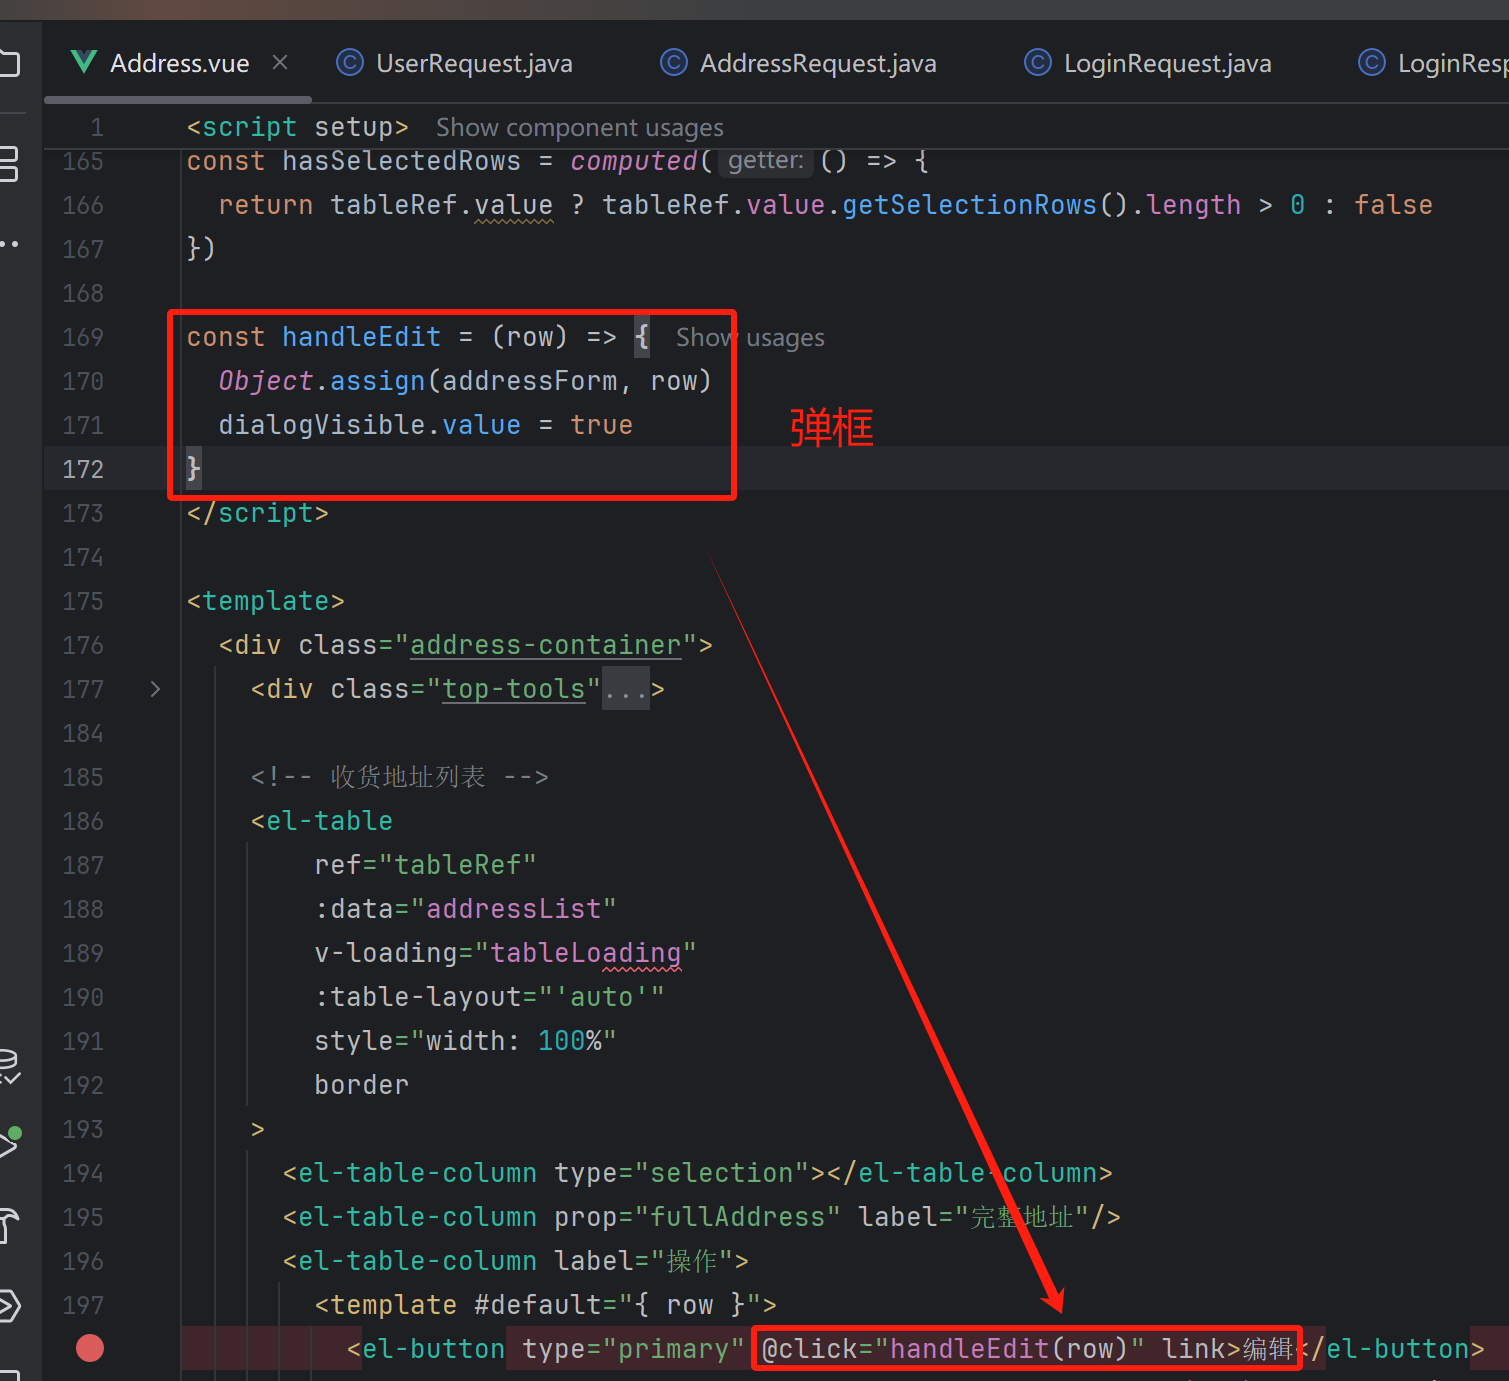The width and height of the screenshot is (1509, 1381).
Task: Click the <el-table opening tag
Action: tap(321, 821)
